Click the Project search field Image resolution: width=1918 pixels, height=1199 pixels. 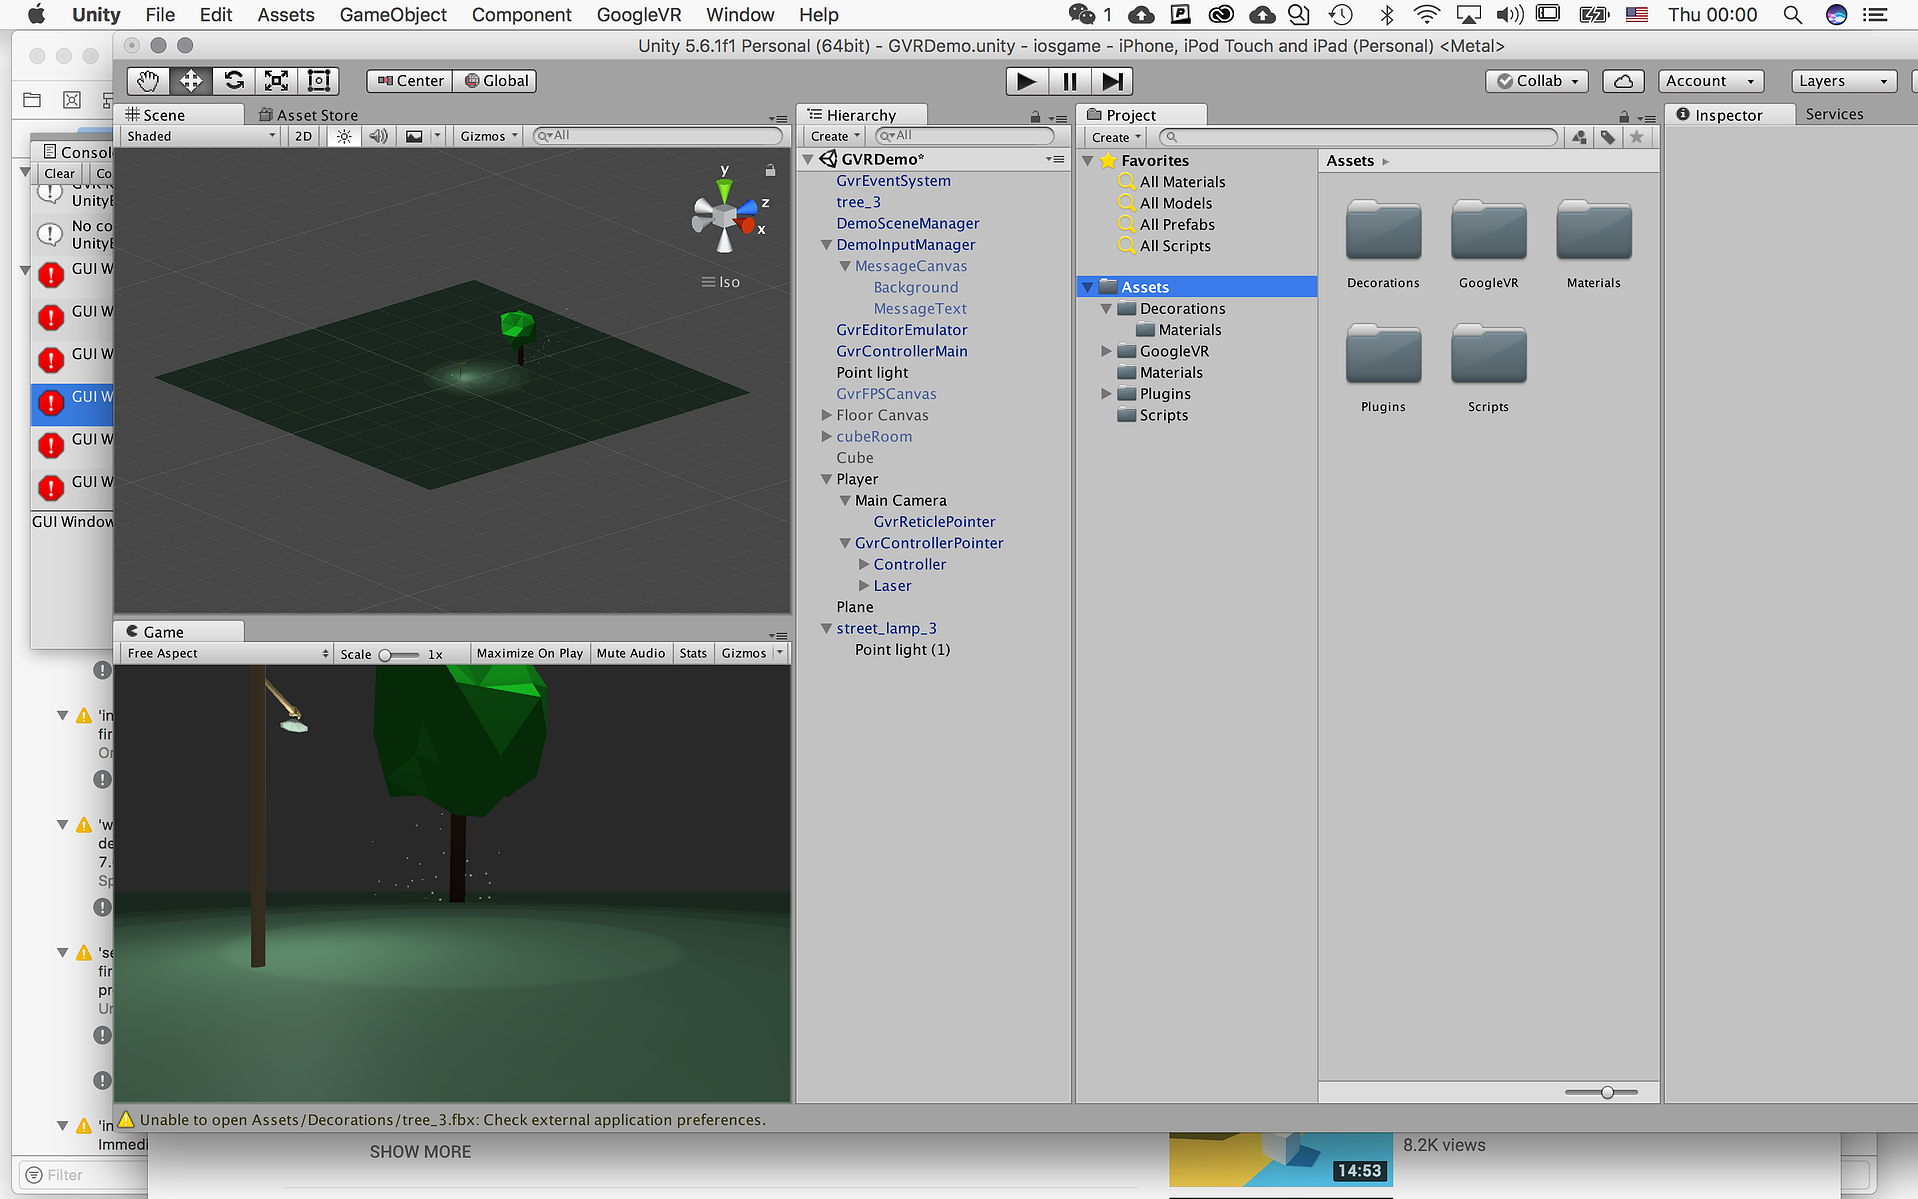point(1358,137)
